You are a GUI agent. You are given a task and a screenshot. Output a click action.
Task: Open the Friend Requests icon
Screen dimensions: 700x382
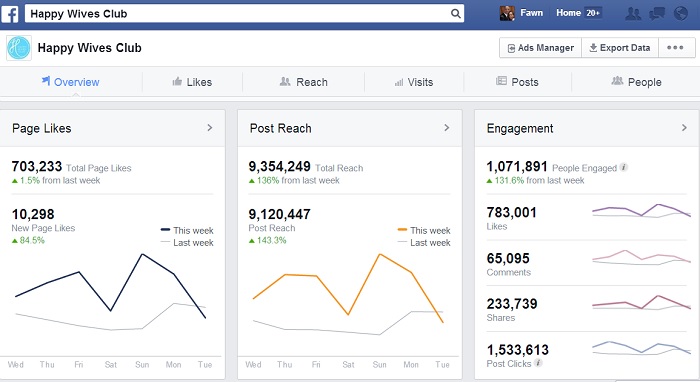pos(633,13)
